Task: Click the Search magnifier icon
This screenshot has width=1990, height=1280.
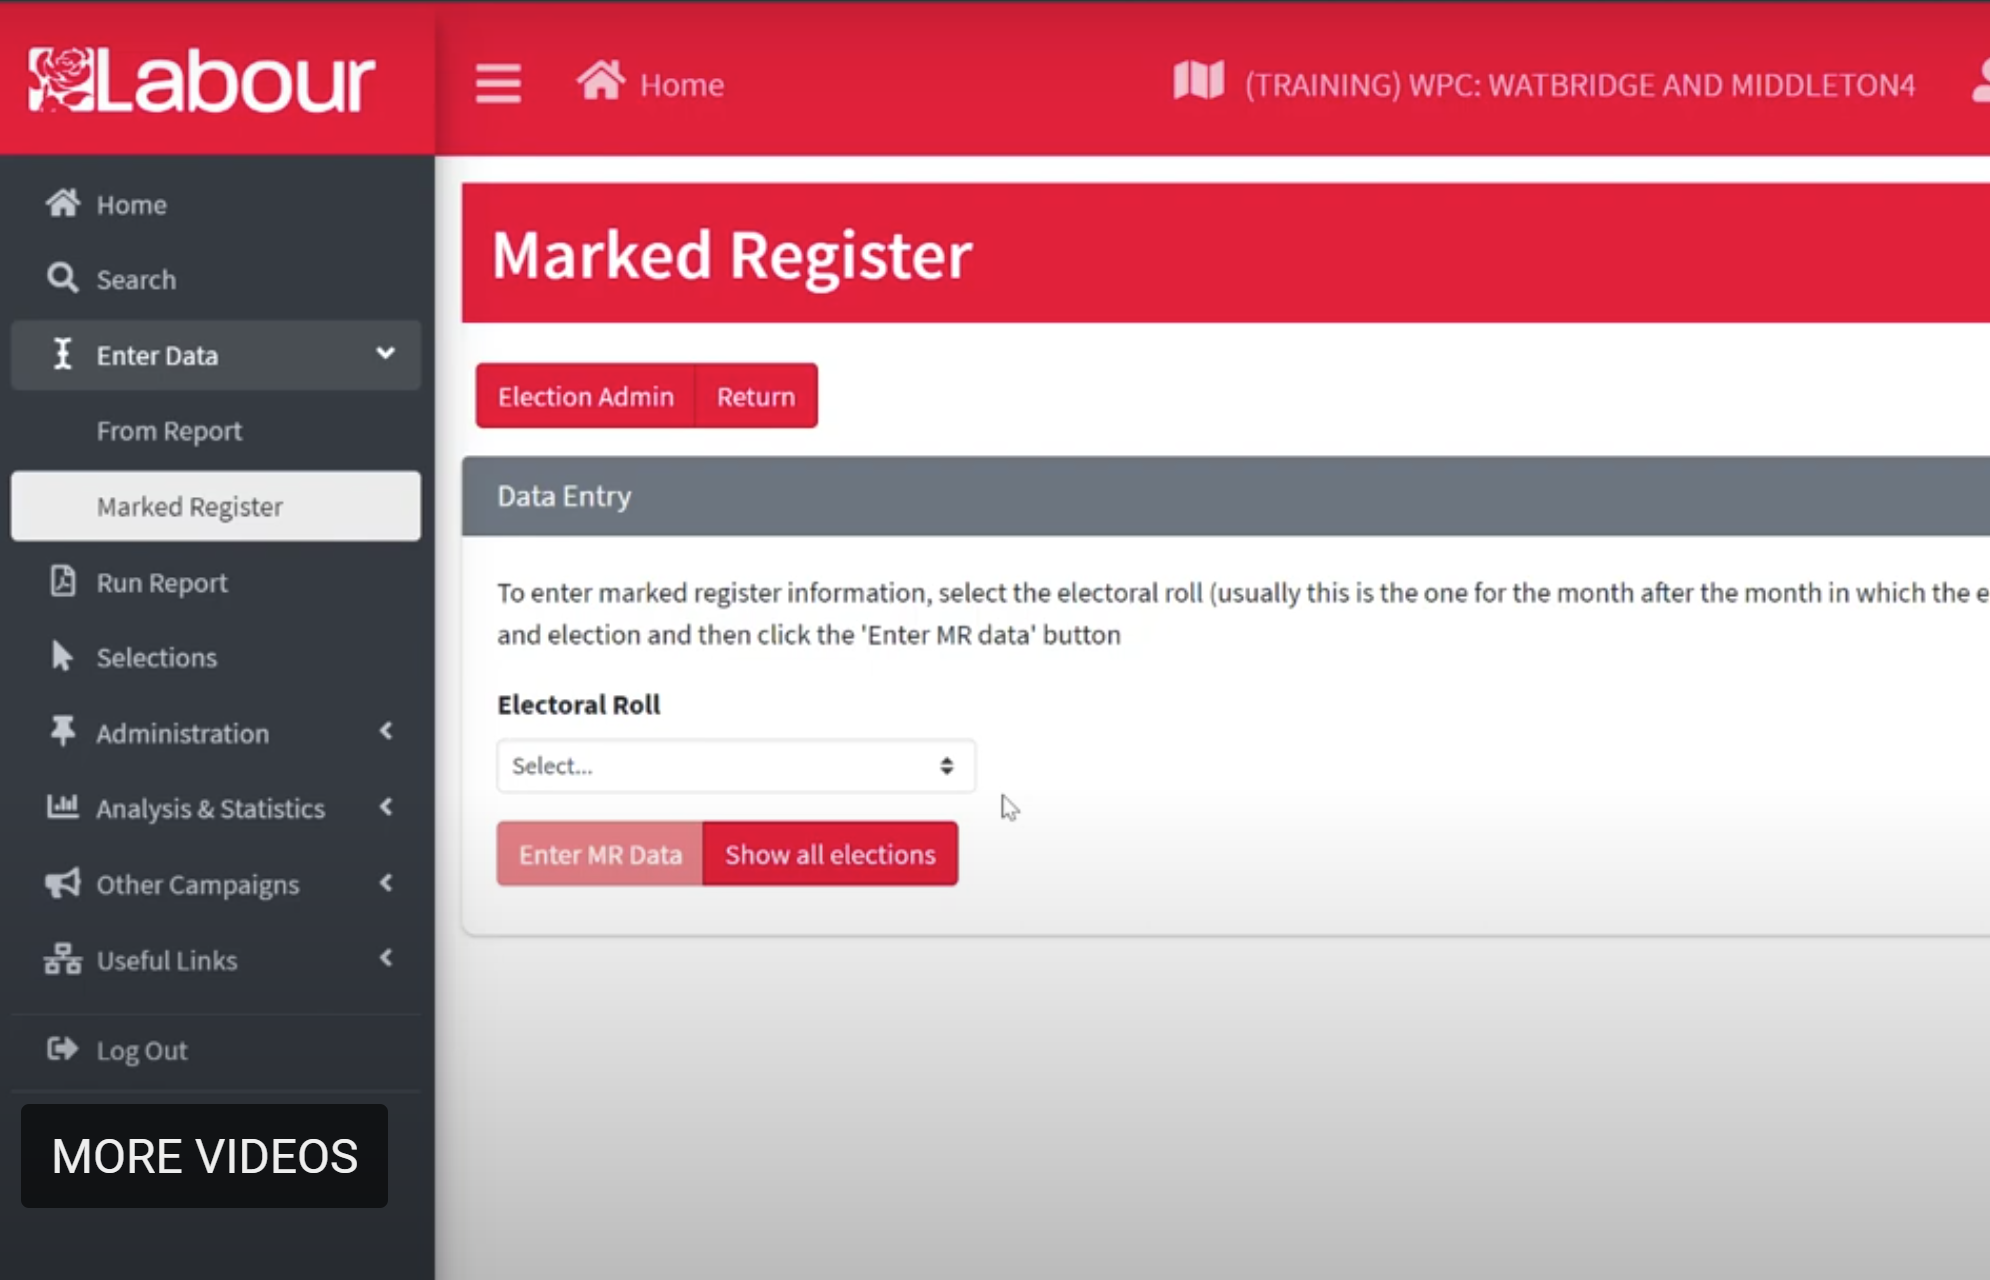Action: point(62,278)
